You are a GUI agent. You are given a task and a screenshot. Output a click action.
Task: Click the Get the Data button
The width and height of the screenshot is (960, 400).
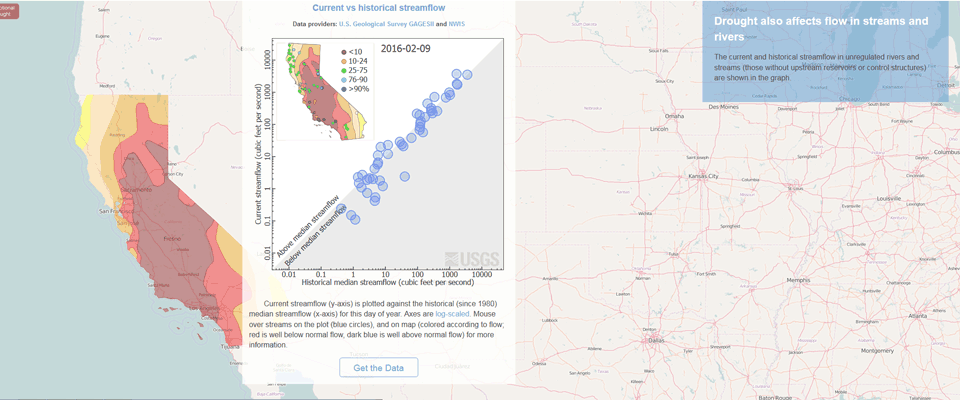[x=379, y=368]
